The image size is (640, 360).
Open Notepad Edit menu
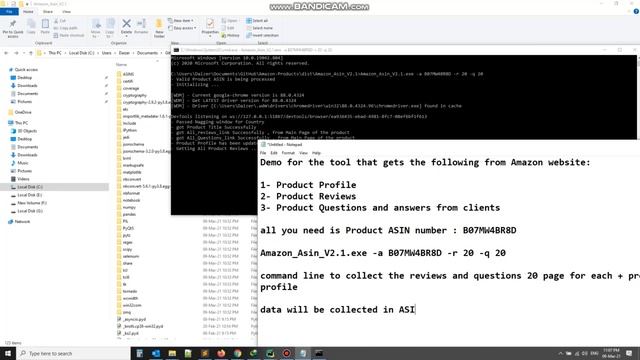pyautogui.click(x=274, y=153)
